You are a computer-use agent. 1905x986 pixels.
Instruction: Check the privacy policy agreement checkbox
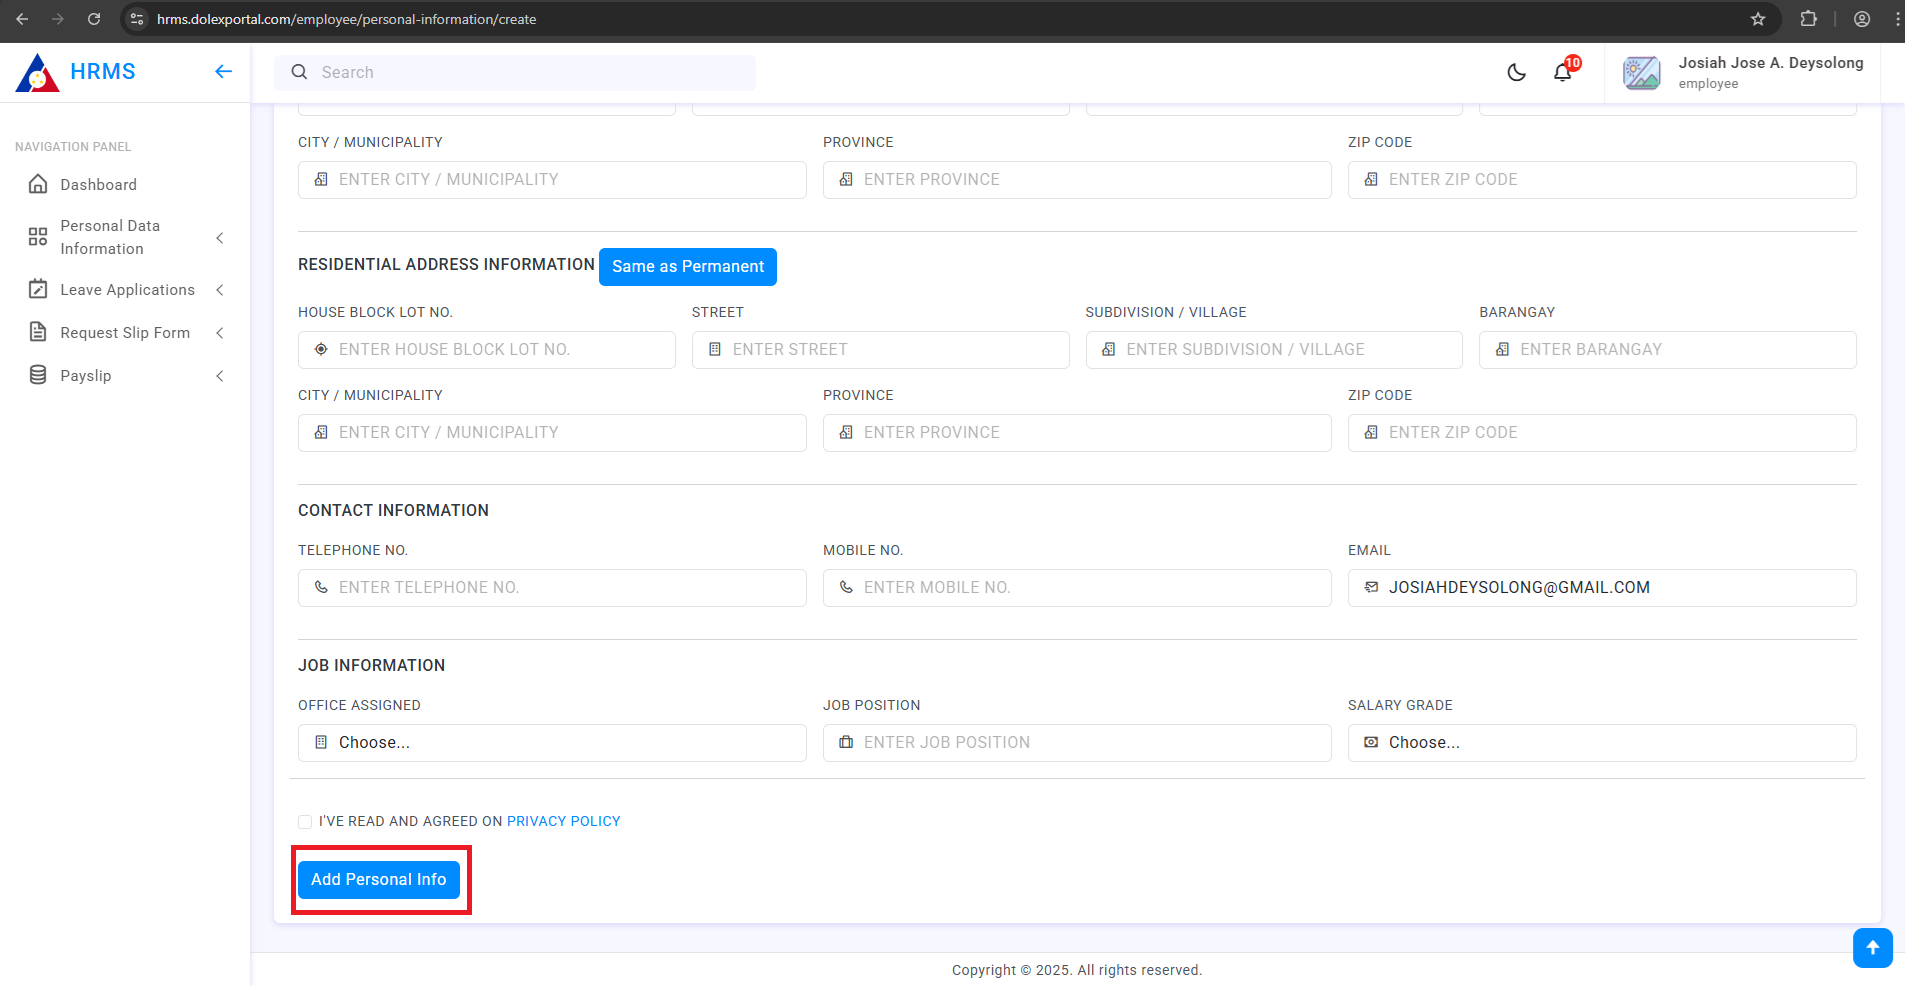click(x=305, y=822)
